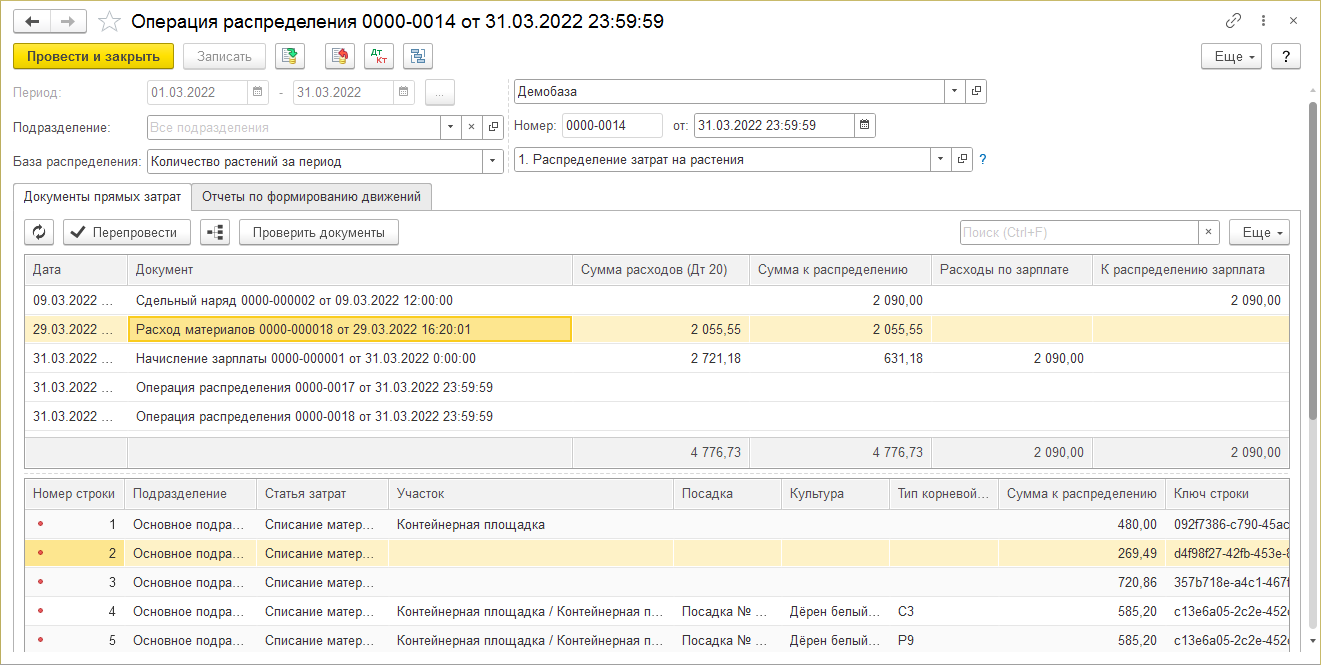This screenshot has width=1321, height=665.
Task: Copy link to document via chain icon
Action: pyautogui.click(x=1233, y=21)
